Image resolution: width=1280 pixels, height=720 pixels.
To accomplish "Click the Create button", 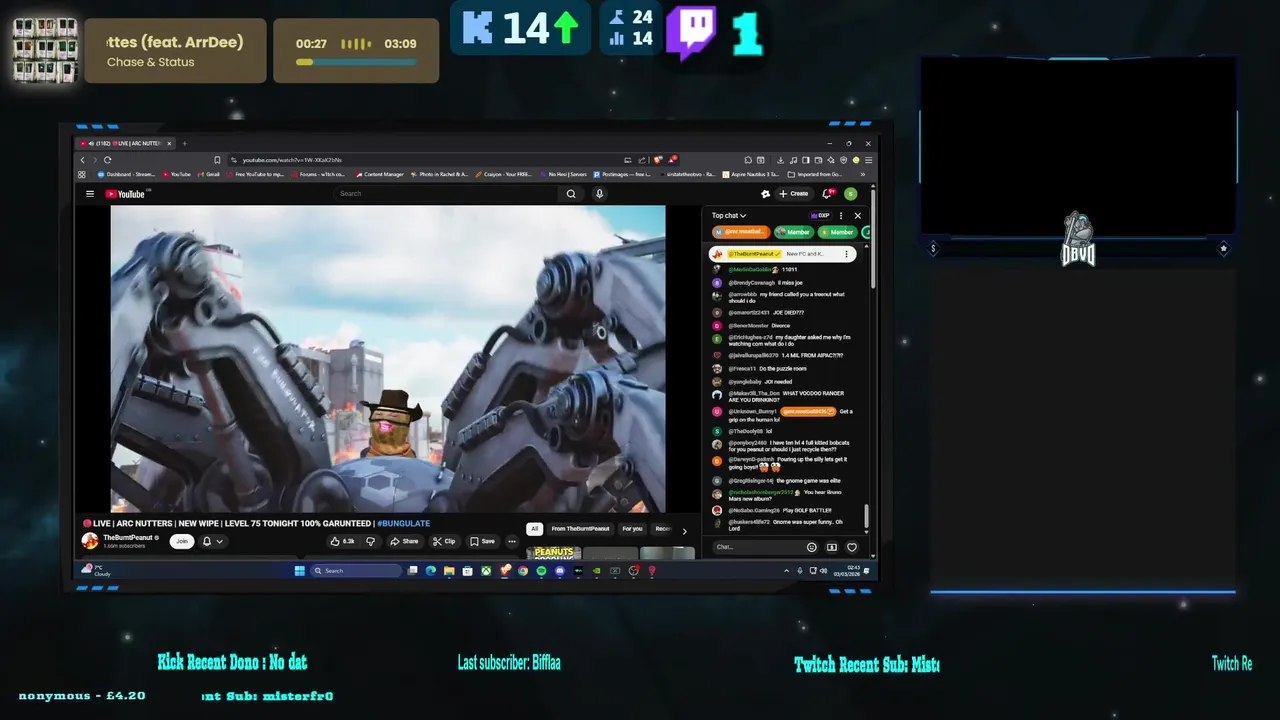I will point(794,194).
